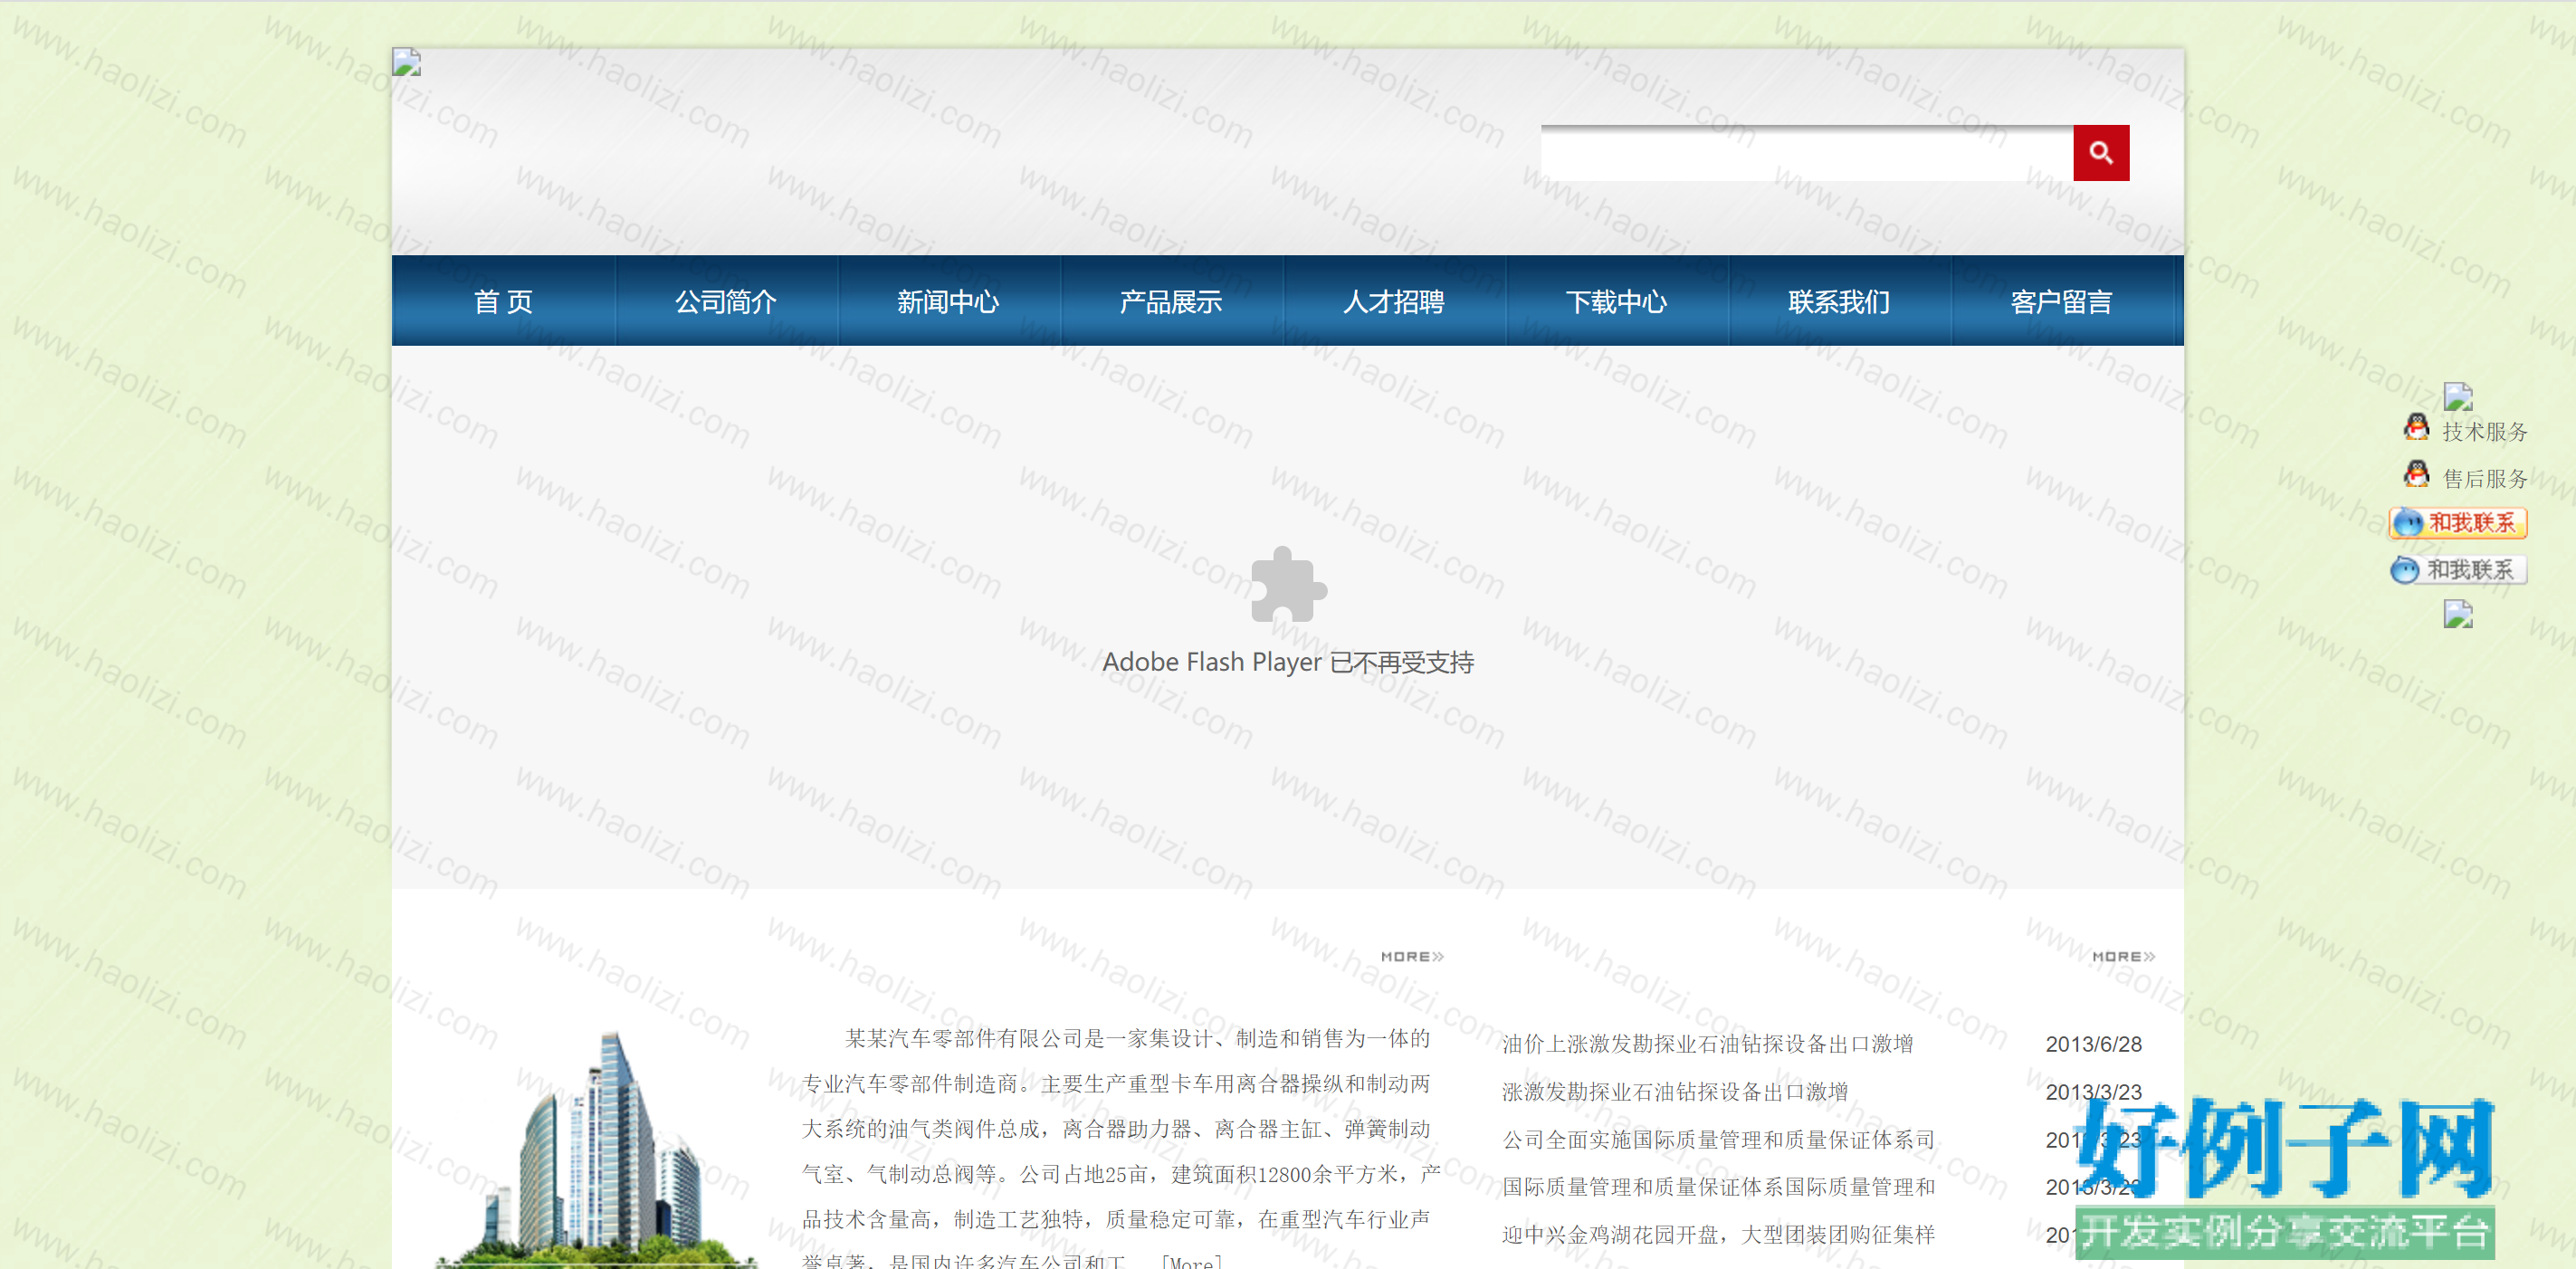The width and height of the screenshot is (2576, 1269).
Task: Open the 售后服务 QQ contact link
Action: click(x=2485, y=479)
